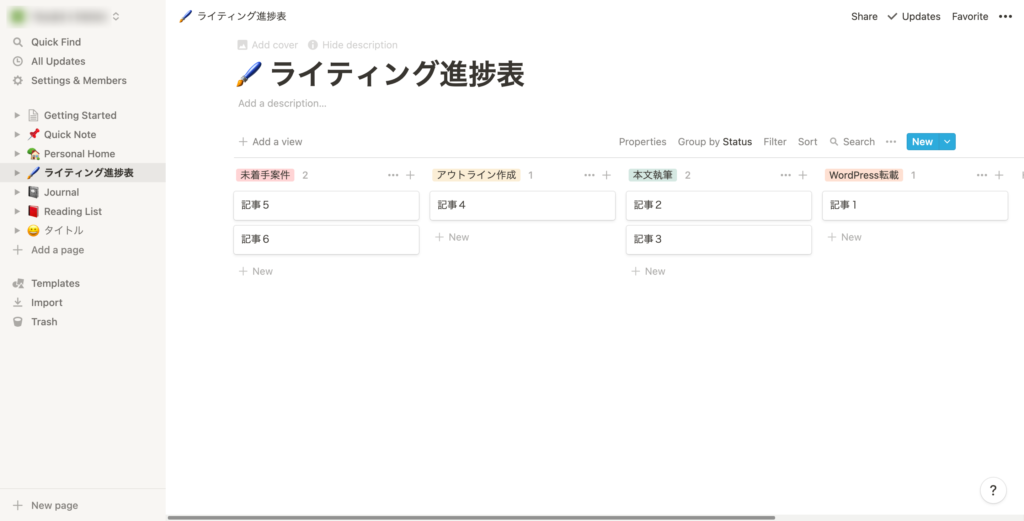This screenshot has width=1024, height=521.
Task: Click Search in the database toolbar
Action: click(x=852, y=142)
